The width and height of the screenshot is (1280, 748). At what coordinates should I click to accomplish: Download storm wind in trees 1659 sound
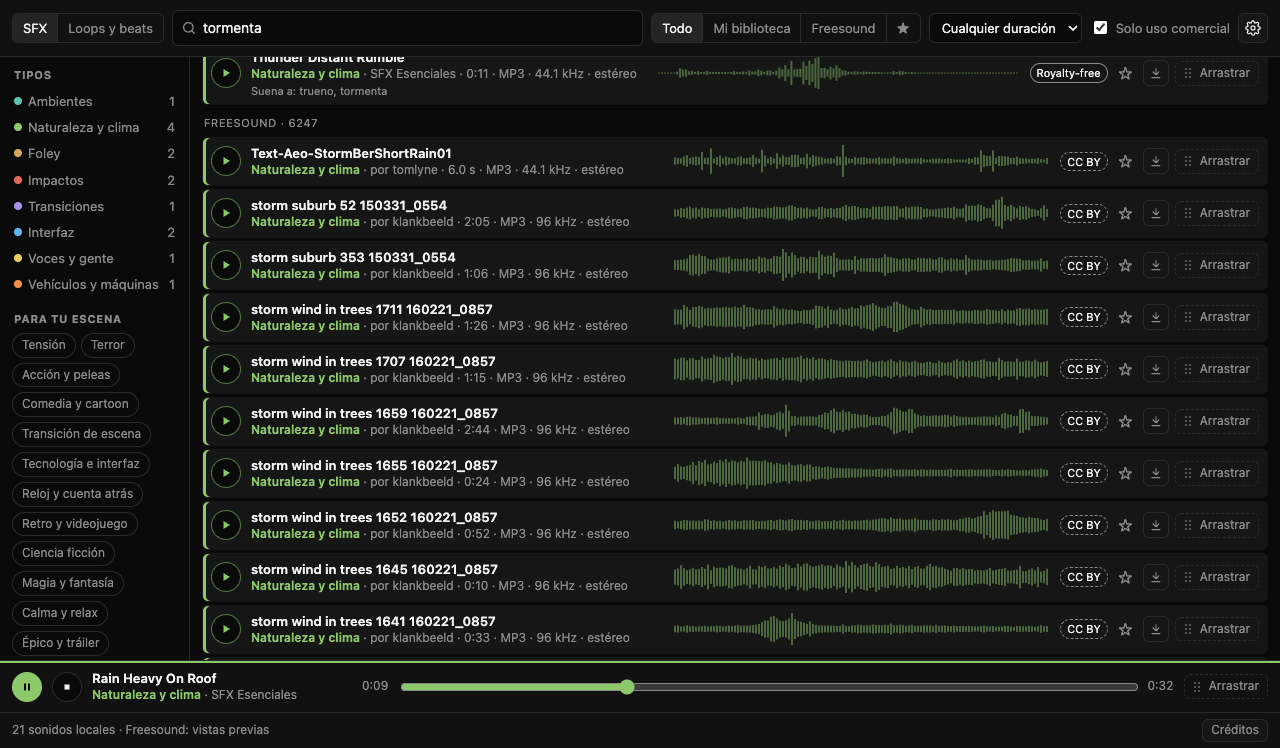pos(1156,421)
